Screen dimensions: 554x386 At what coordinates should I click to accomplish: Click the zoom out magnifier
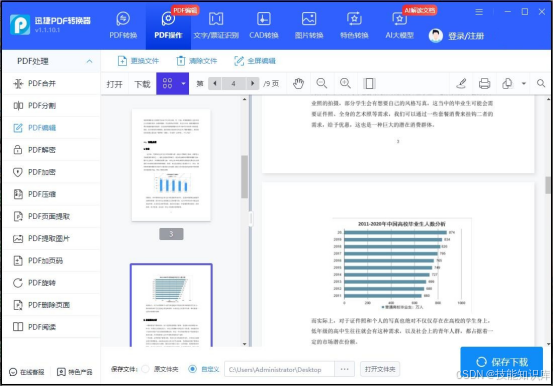pyautogui.click(x=322, y=84)
